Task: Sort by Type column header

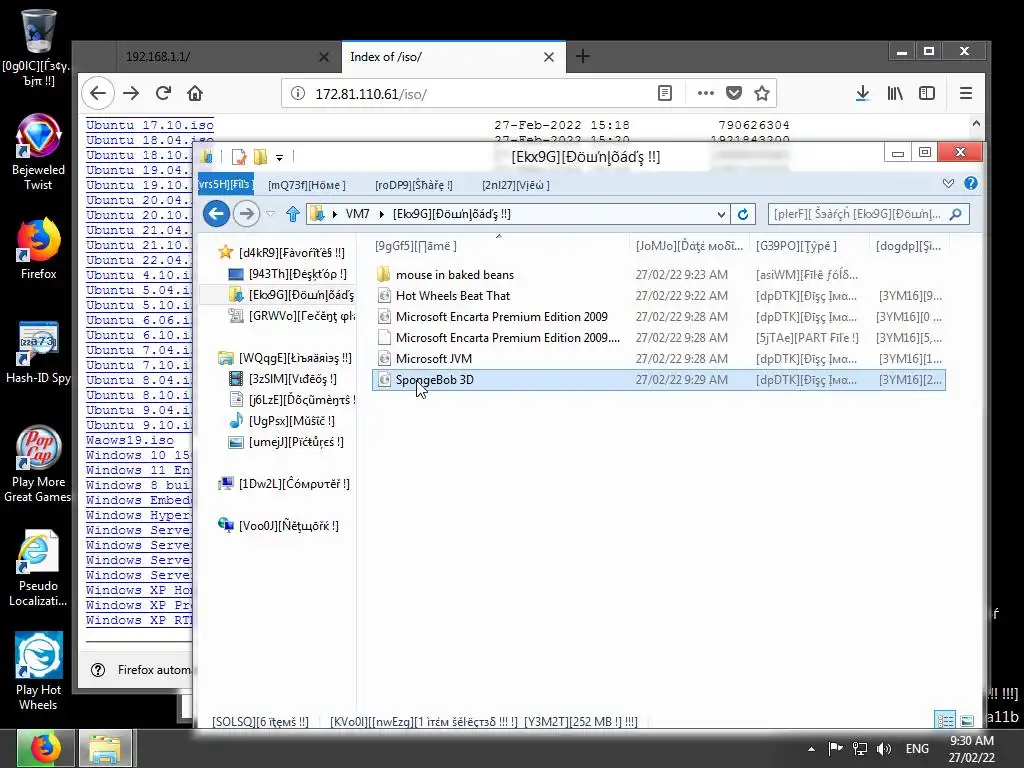Action: pyautogui.click(x=810, y=246)
